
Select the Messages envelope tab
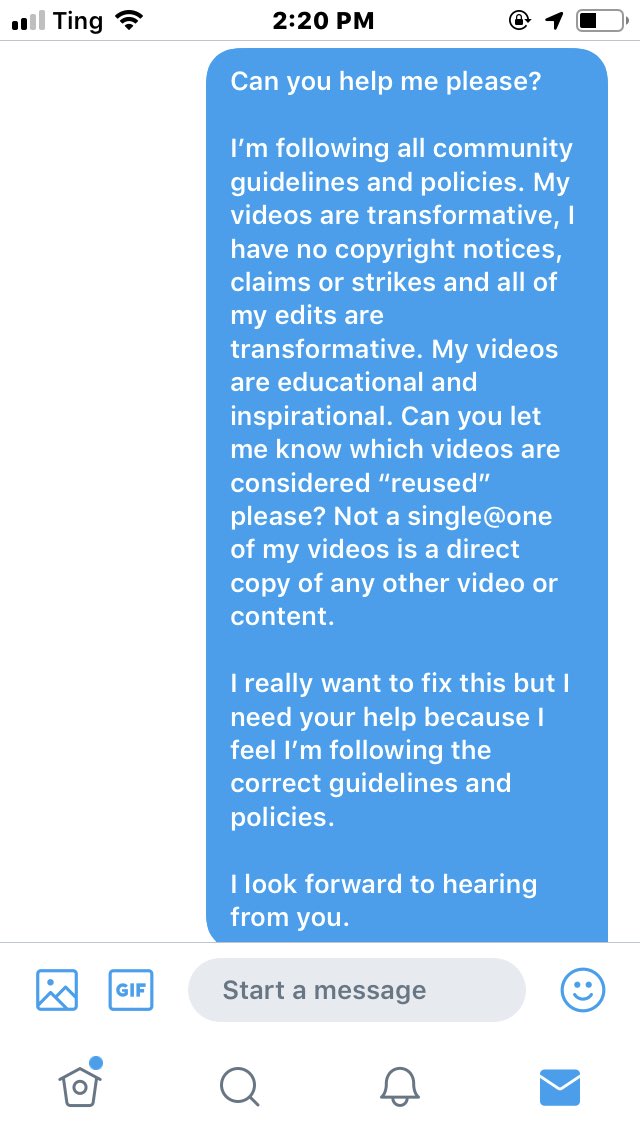560,1087
